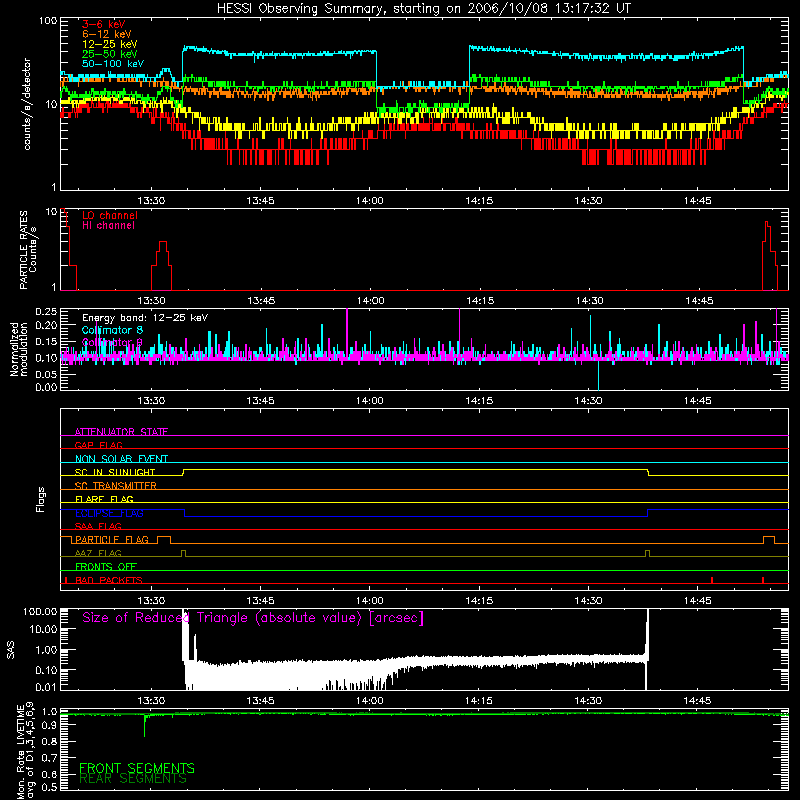
Task: Click the 25-50 keV green legend label
Action: (x=110, y=54)
